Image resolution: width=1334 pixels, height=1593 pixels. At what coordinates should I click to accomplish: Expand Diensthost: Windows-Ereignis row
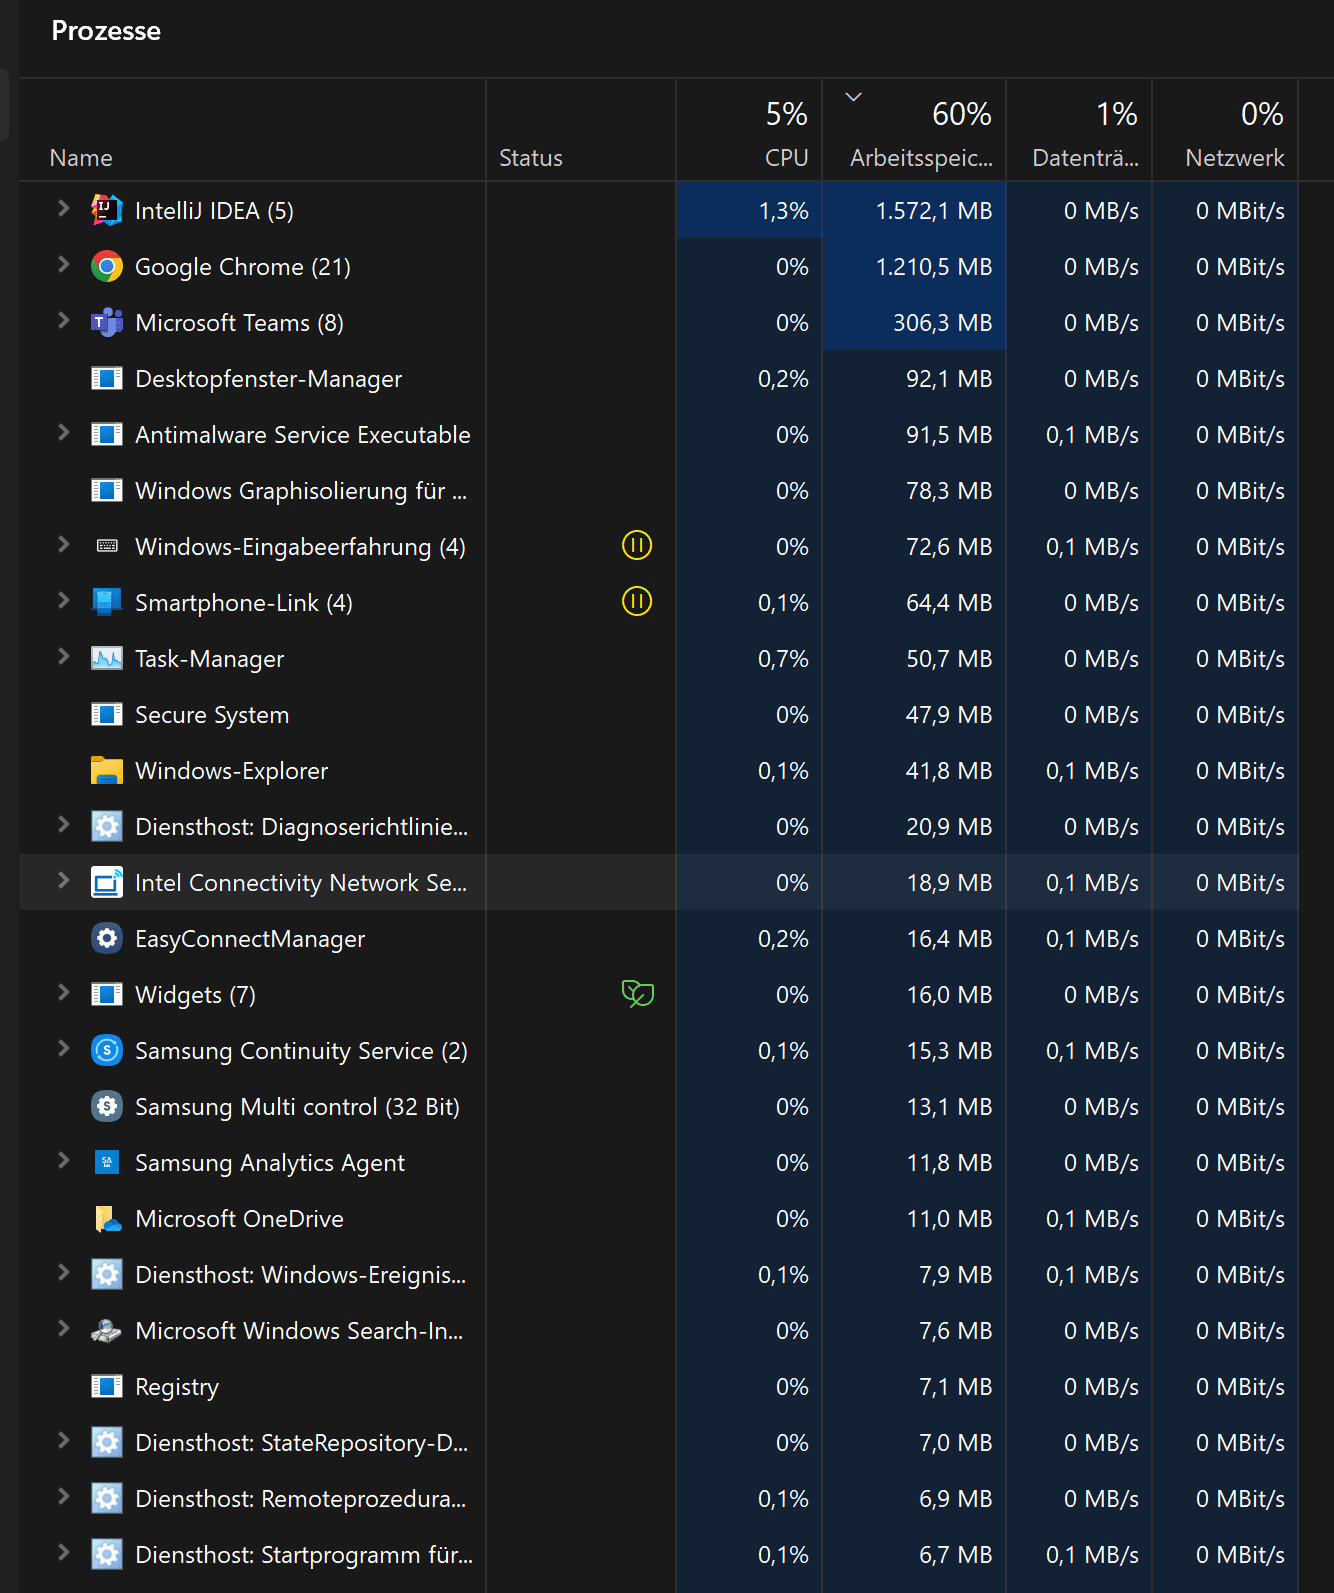pos(63,1272)
